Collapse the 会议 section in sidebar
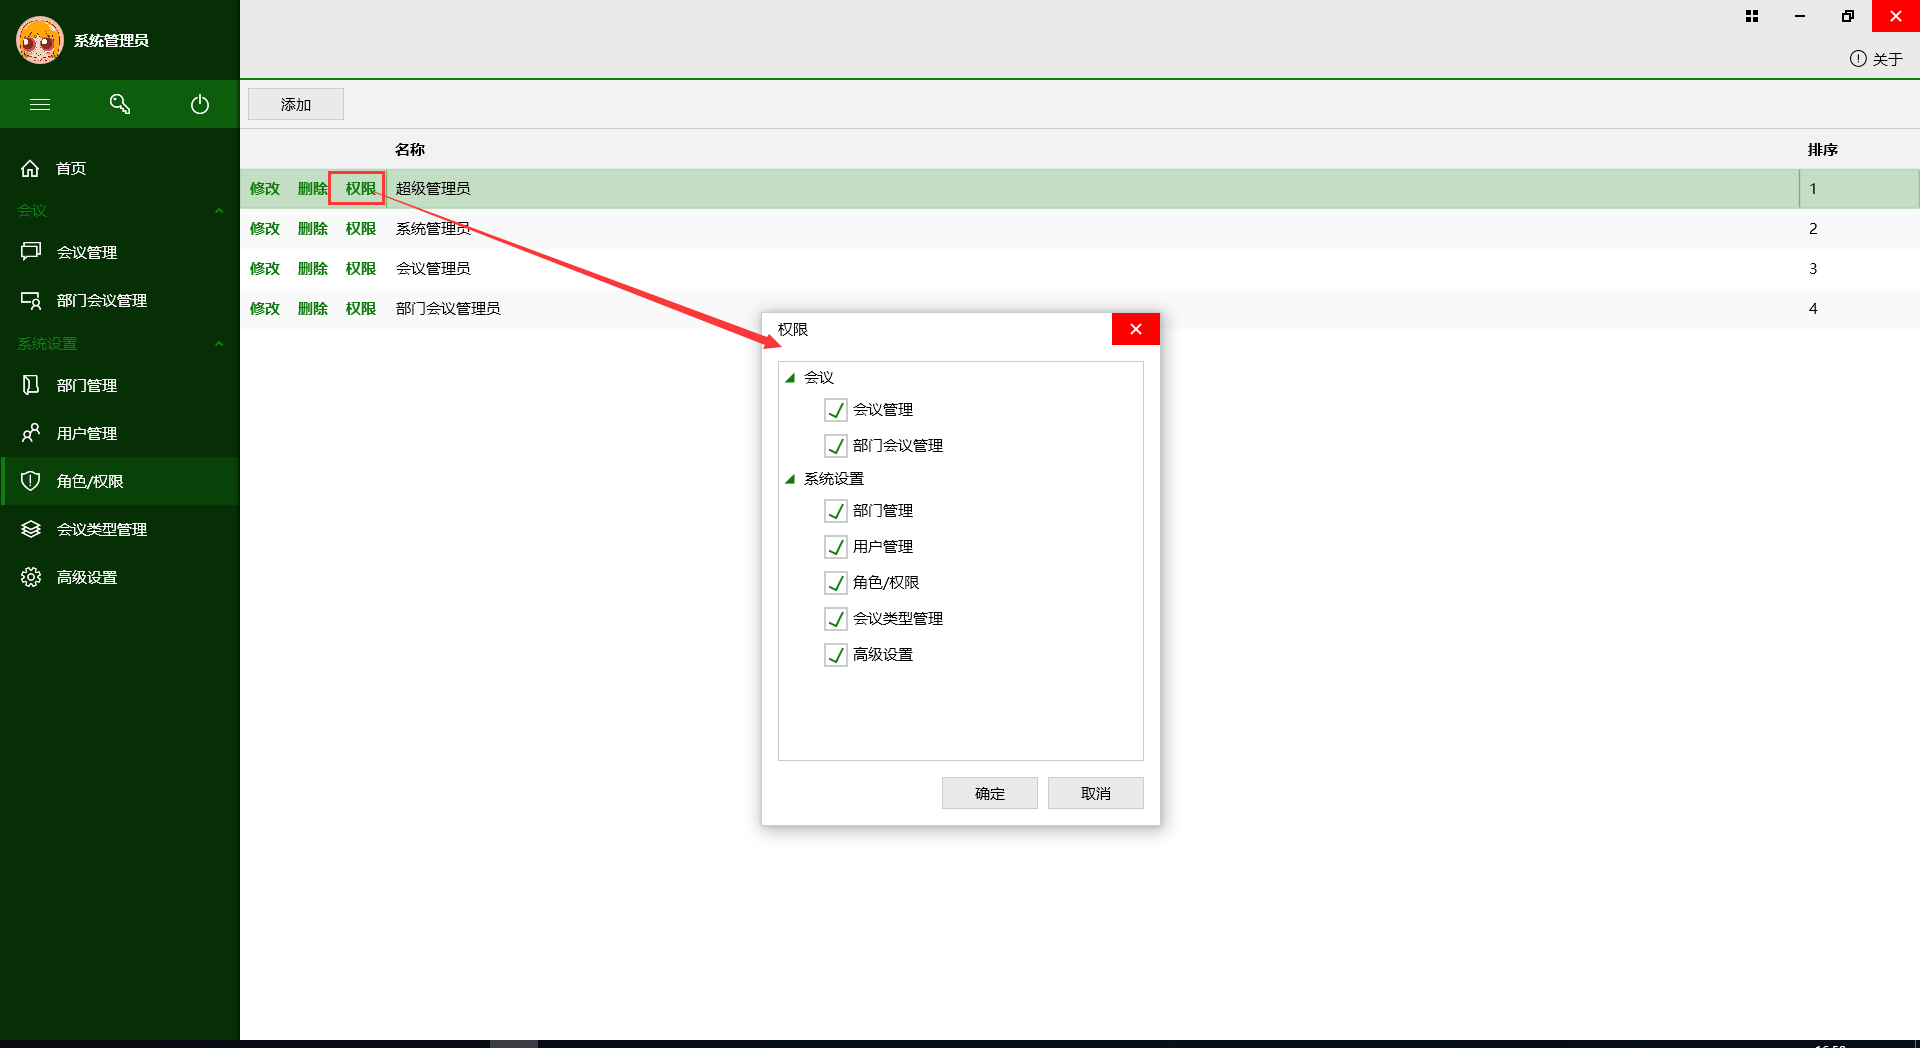This screenshot has height=1048, width=1920. tap(218, 211)
